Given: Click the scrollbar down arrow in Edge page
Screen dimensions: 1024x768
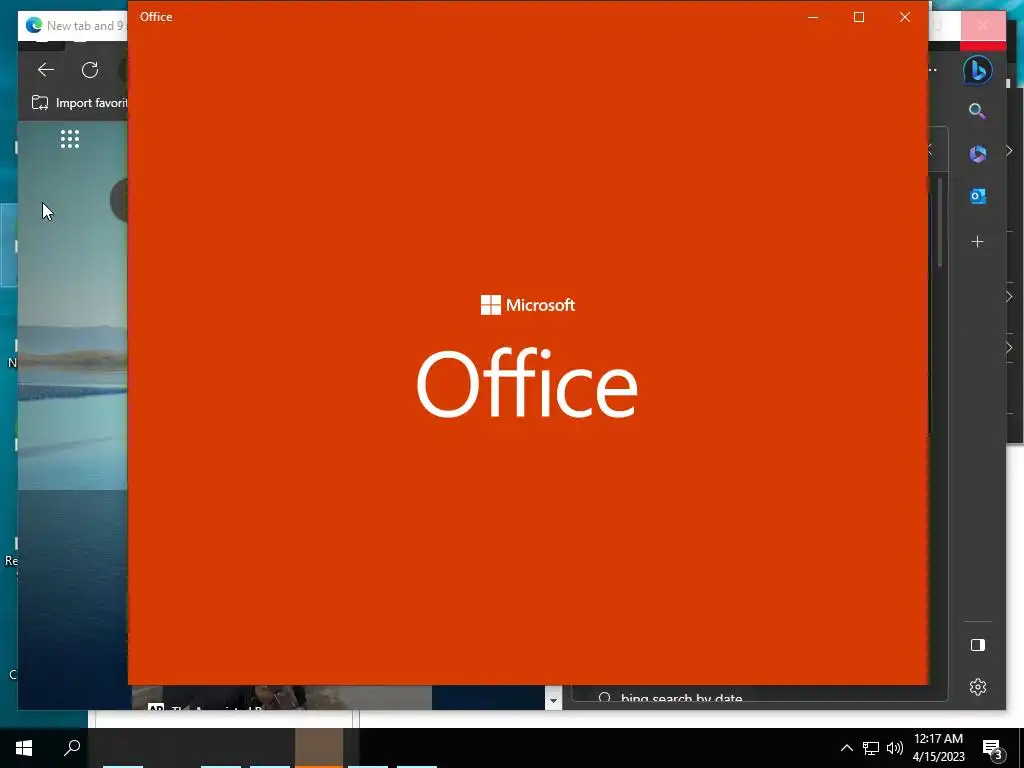Looking at the screenshot, I should [553, 700].
